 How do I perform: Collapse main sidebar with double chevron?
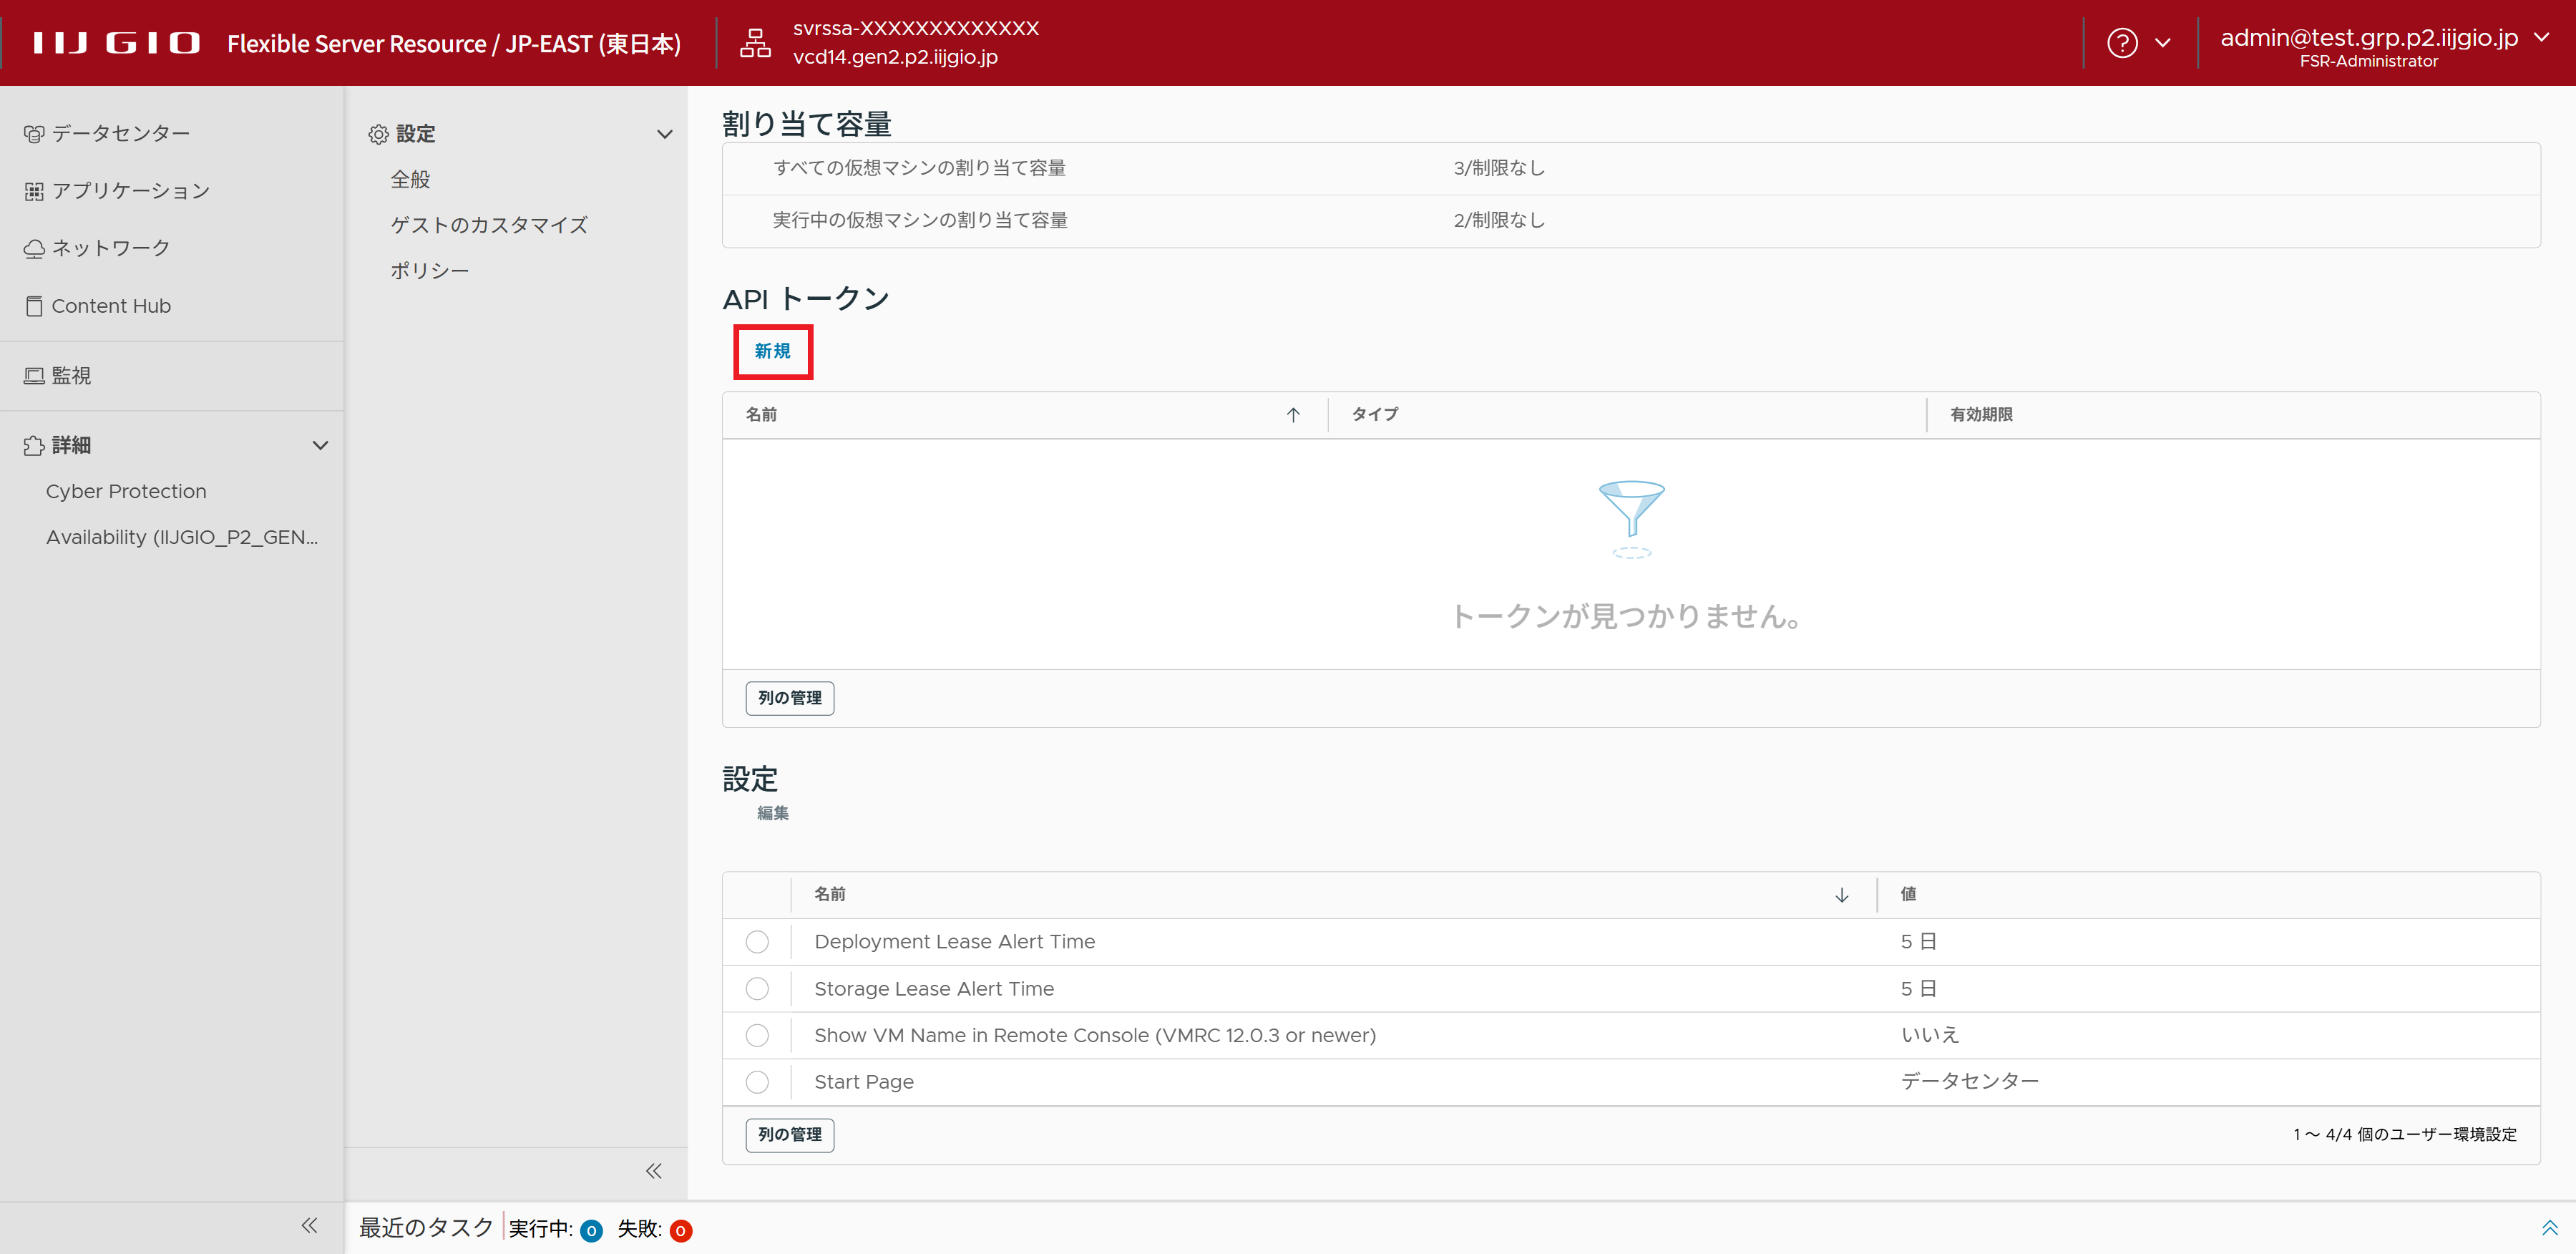pos(309,1225)
